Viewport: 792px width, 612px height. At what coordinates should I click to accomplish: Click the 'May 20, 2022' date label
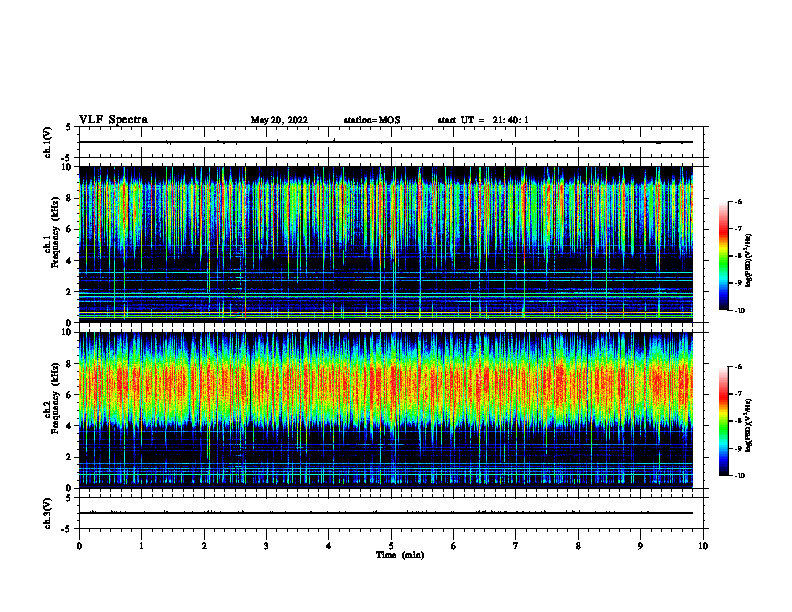[279, 120]
